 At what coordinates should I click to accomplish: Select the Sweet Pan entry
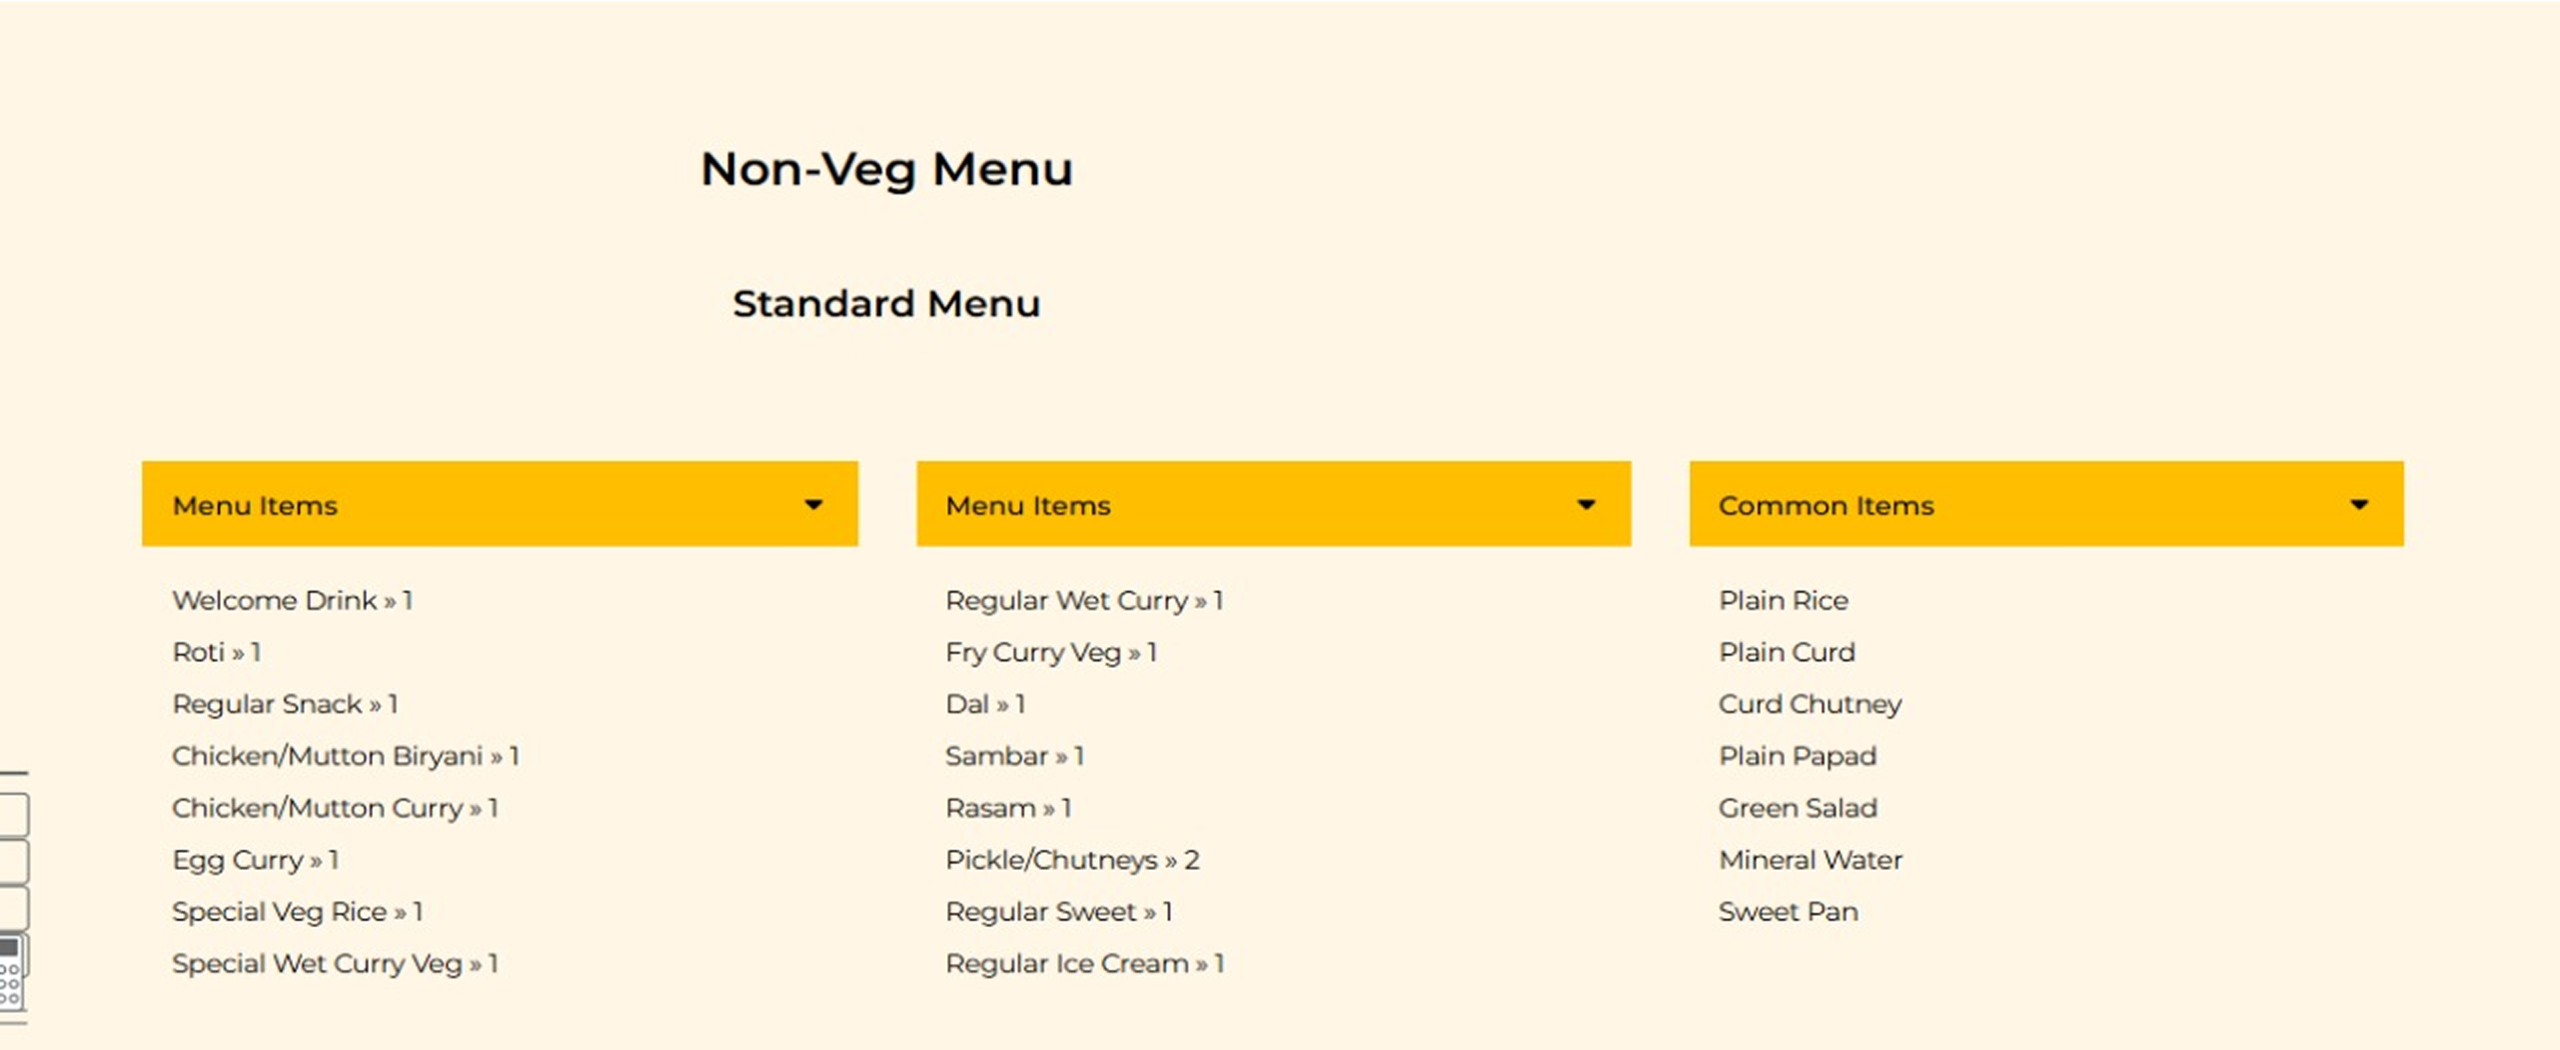[1788, 912]
